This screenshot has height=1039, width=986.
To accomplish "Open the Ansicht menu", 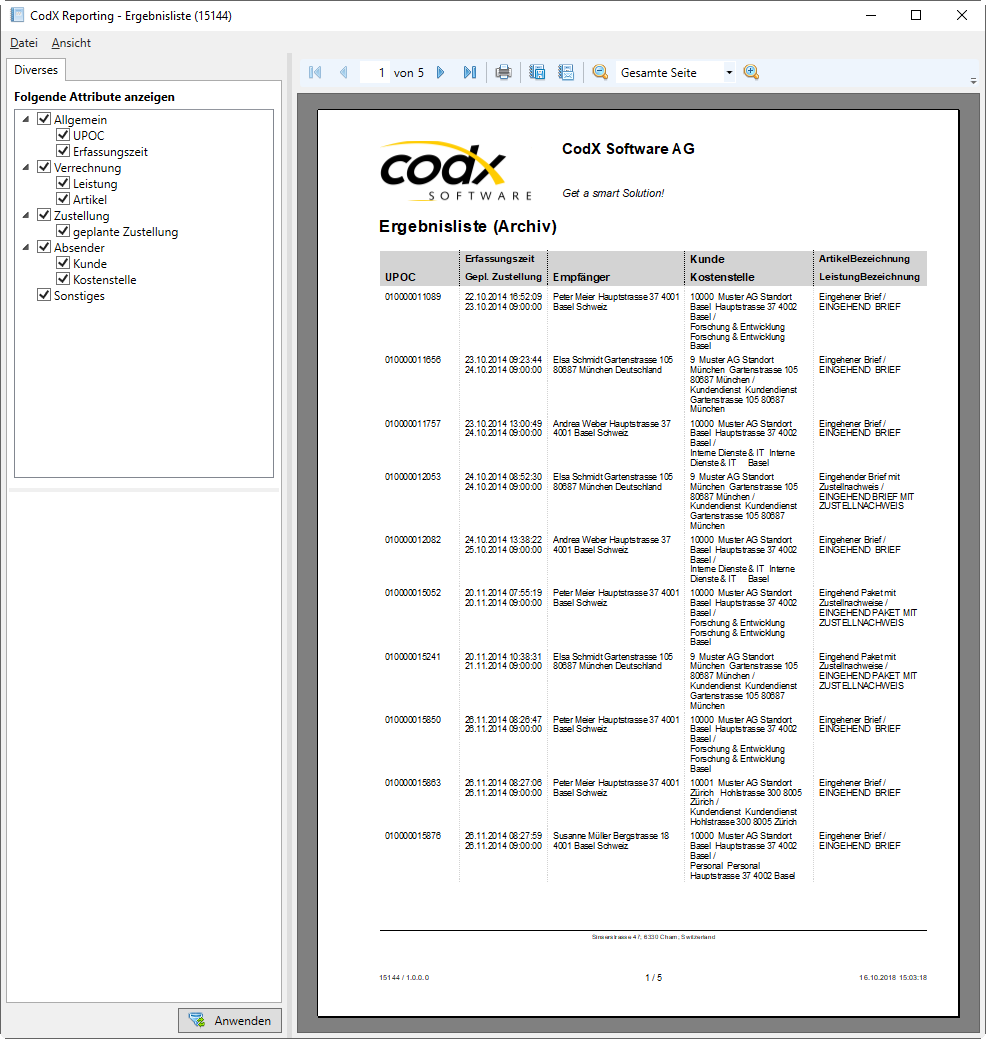I will [x=70, y=43].
